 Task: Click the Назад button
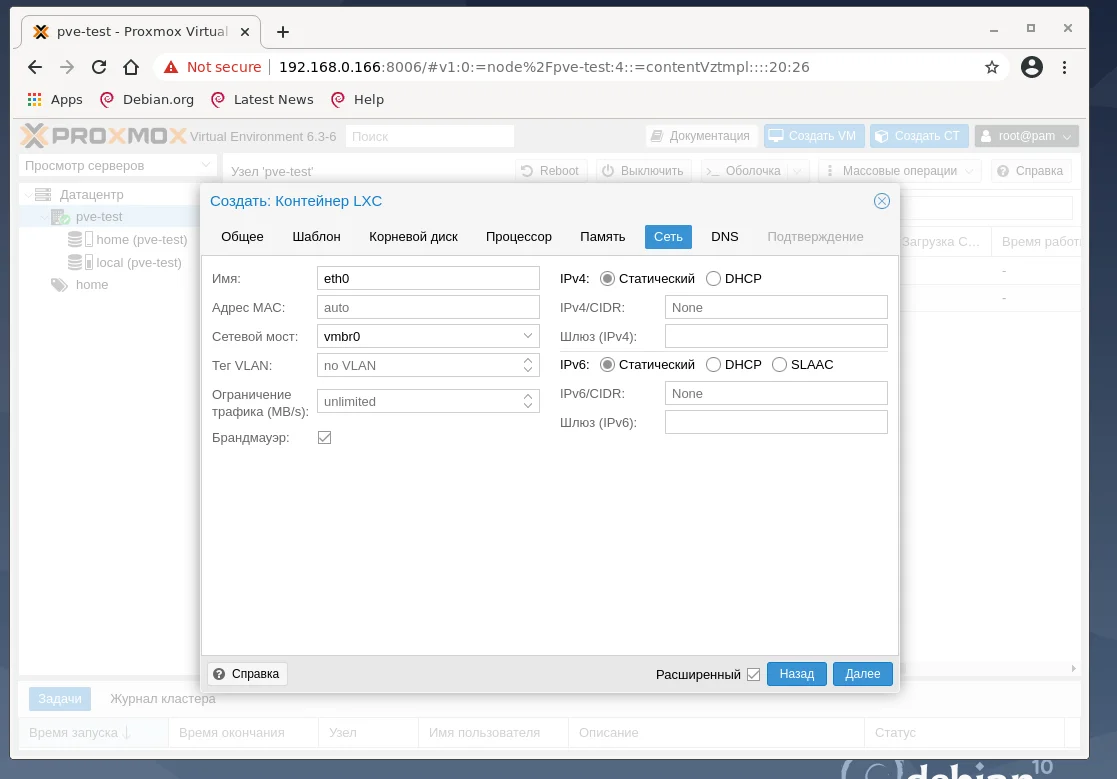click(796, 673)
